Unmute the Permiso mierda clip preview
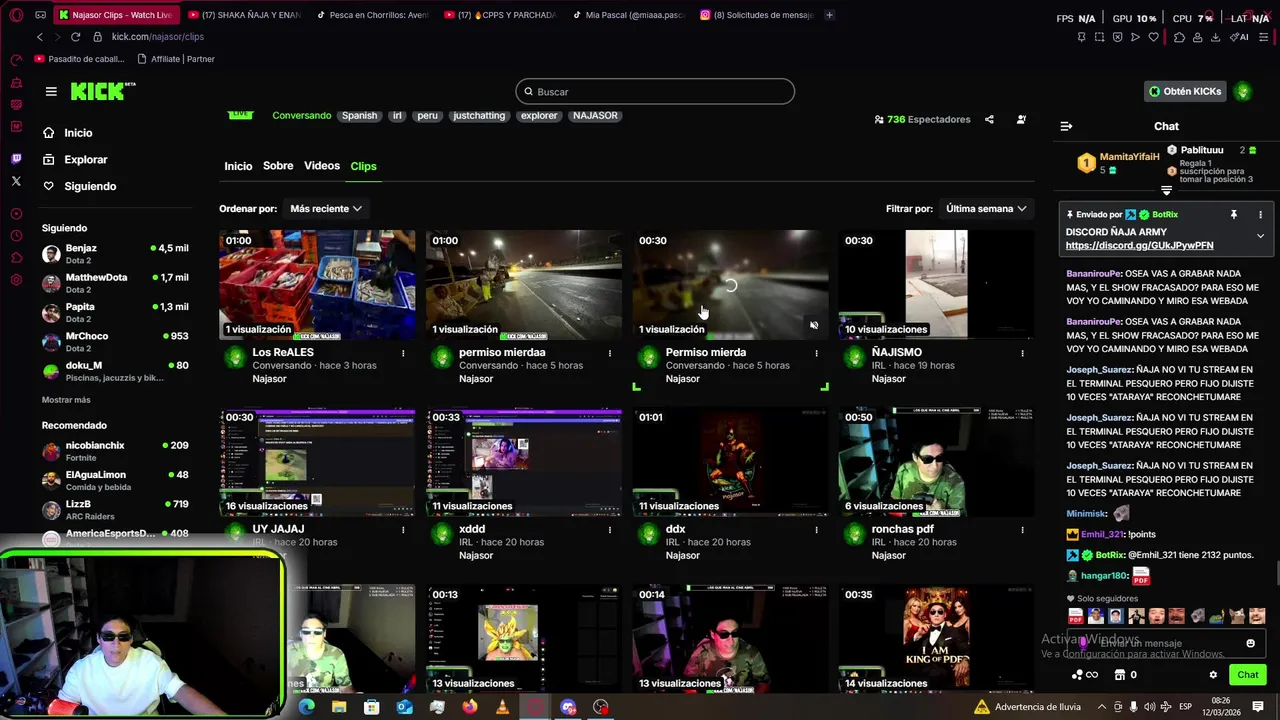The width and height of the screenshot is (1280, 720). pos(814,325)
